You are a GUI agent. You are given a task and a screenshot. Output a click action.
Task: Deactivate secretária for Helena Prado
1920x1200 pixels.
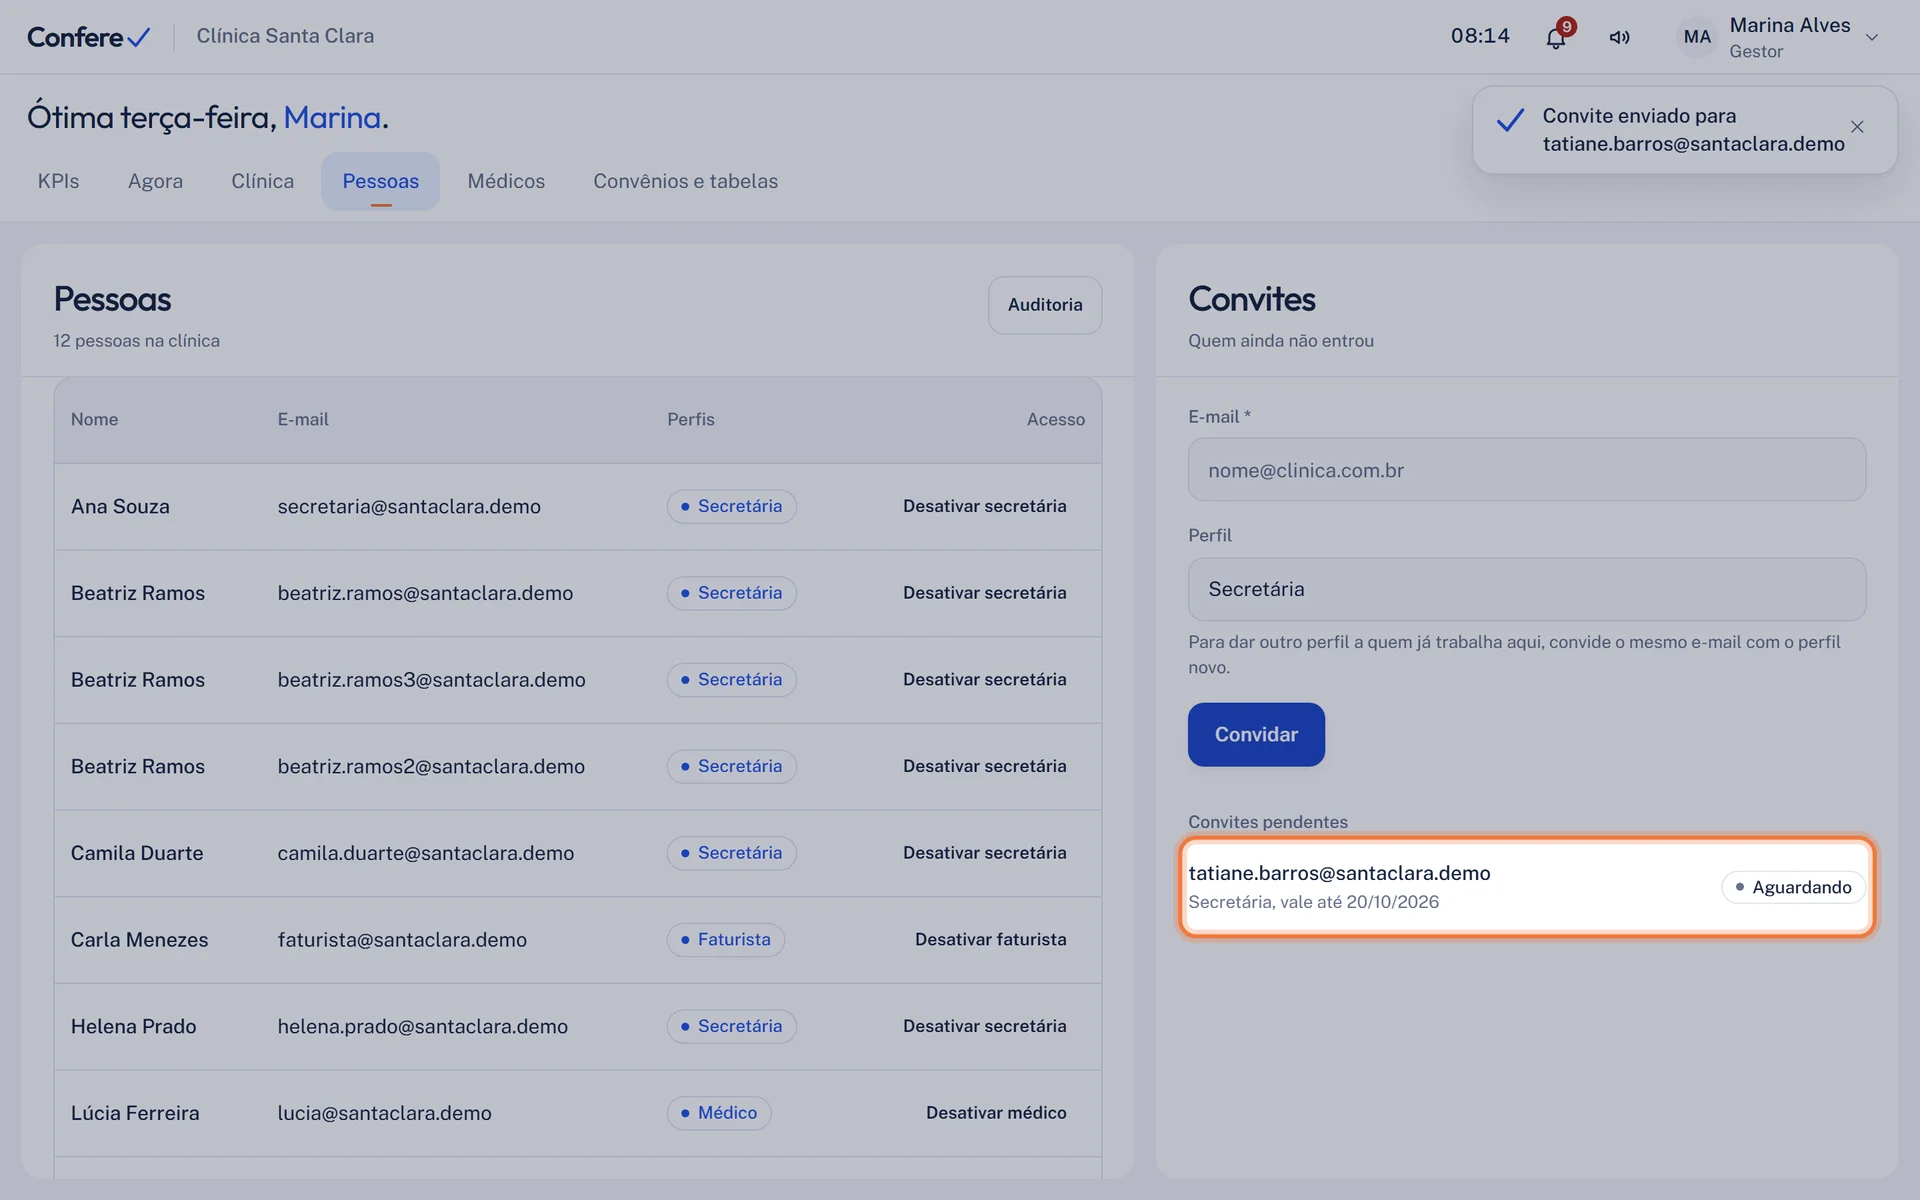tap(984, 1026)
